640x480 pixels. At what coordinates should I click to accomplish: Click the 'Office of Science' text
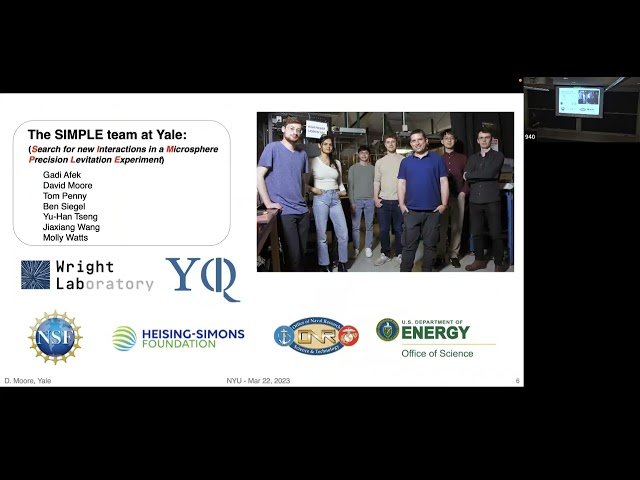point(437,353)
